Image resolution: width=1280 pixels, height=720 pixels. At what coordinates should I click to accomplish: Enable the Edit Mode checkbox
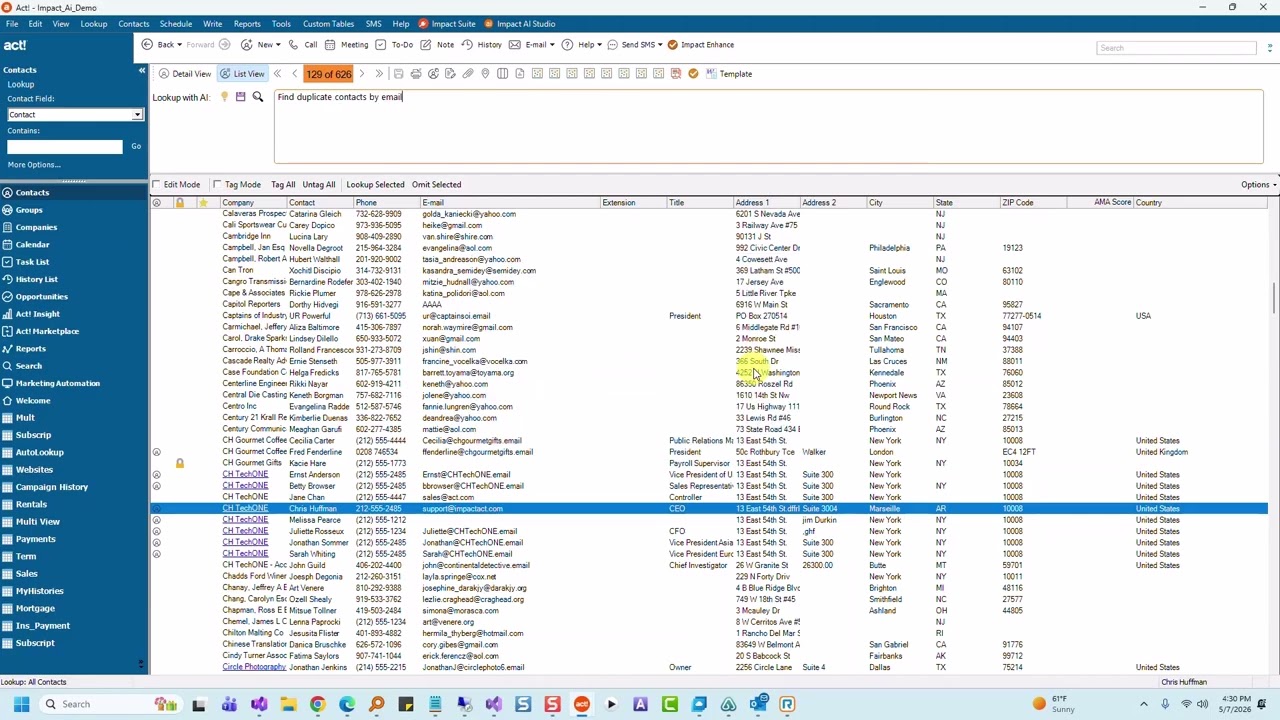[x=157, y=185]
